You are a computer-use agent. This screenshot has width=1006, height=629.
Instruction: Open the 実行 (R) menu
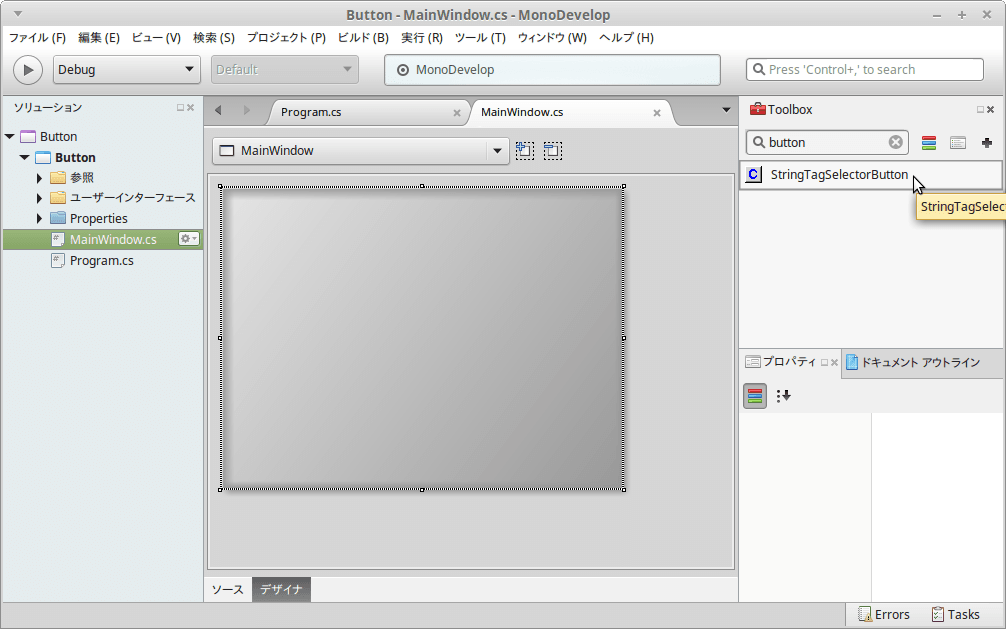tap(422, 38)
